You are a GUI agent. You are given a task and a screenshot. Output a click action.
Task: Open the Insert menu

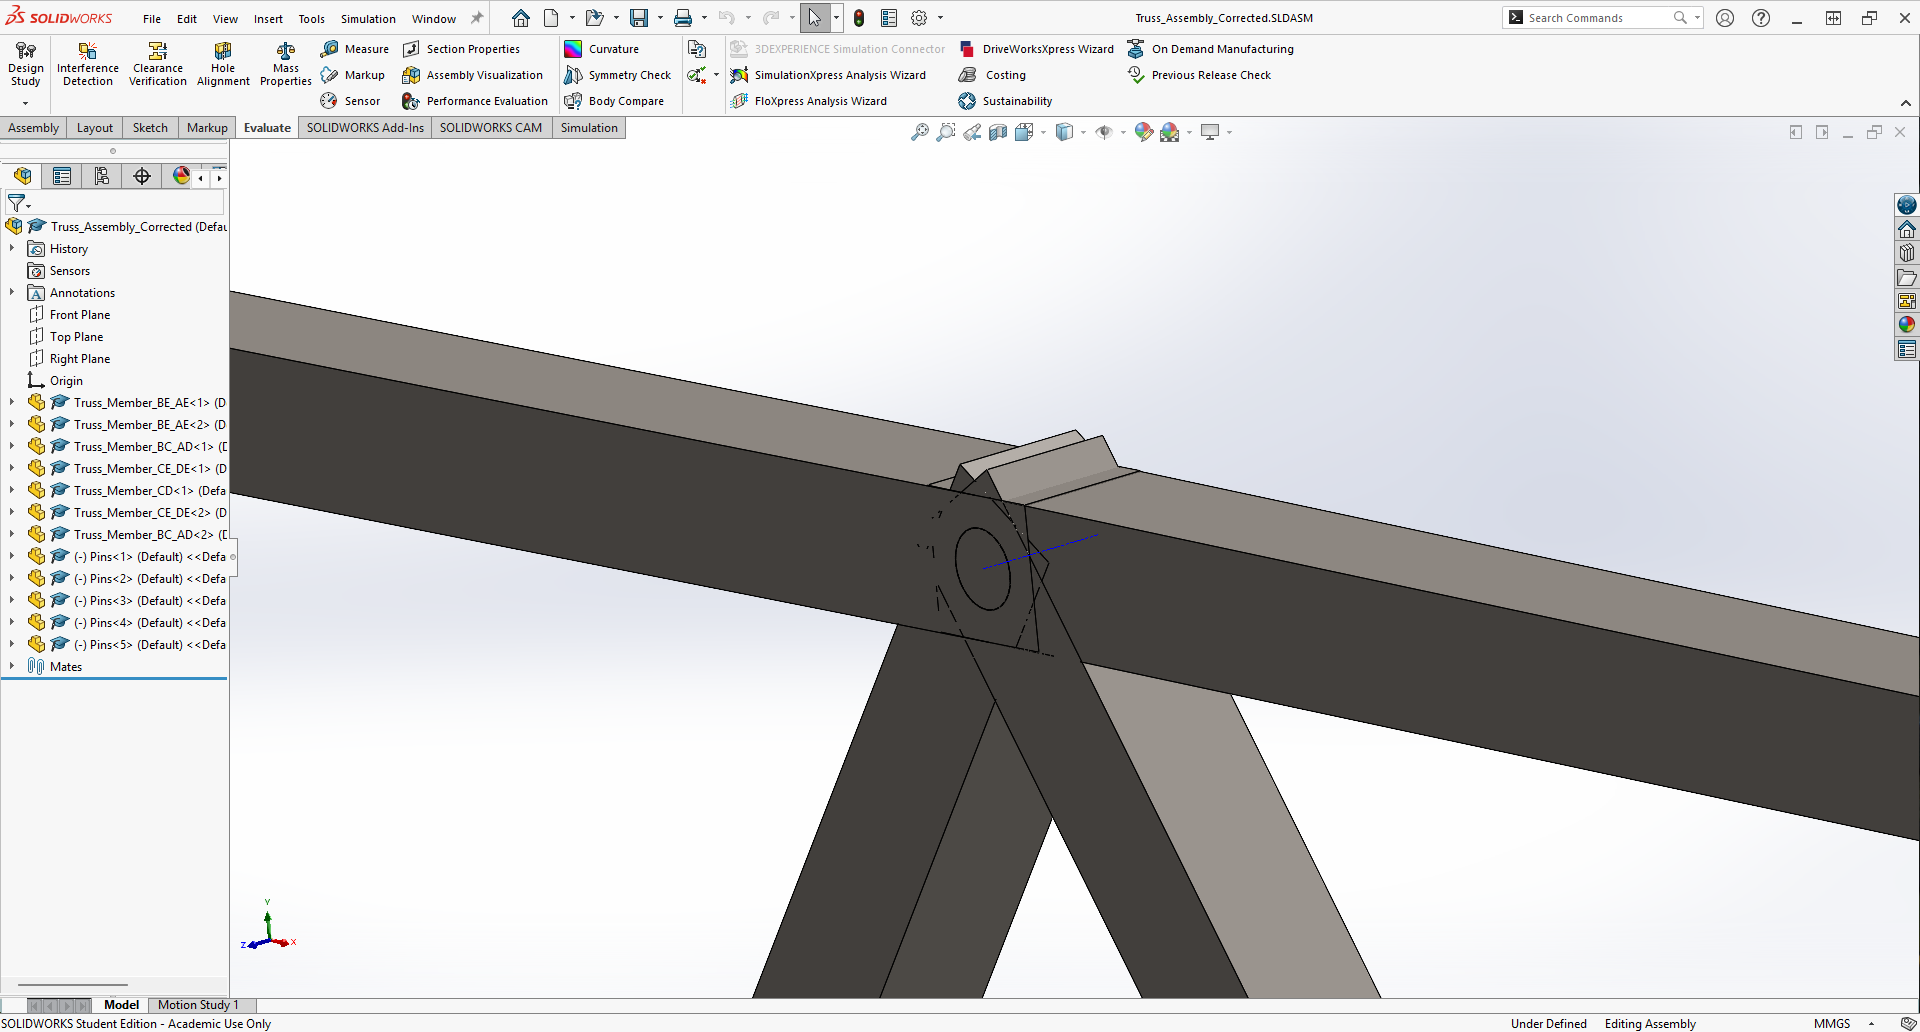click(268, 19)
